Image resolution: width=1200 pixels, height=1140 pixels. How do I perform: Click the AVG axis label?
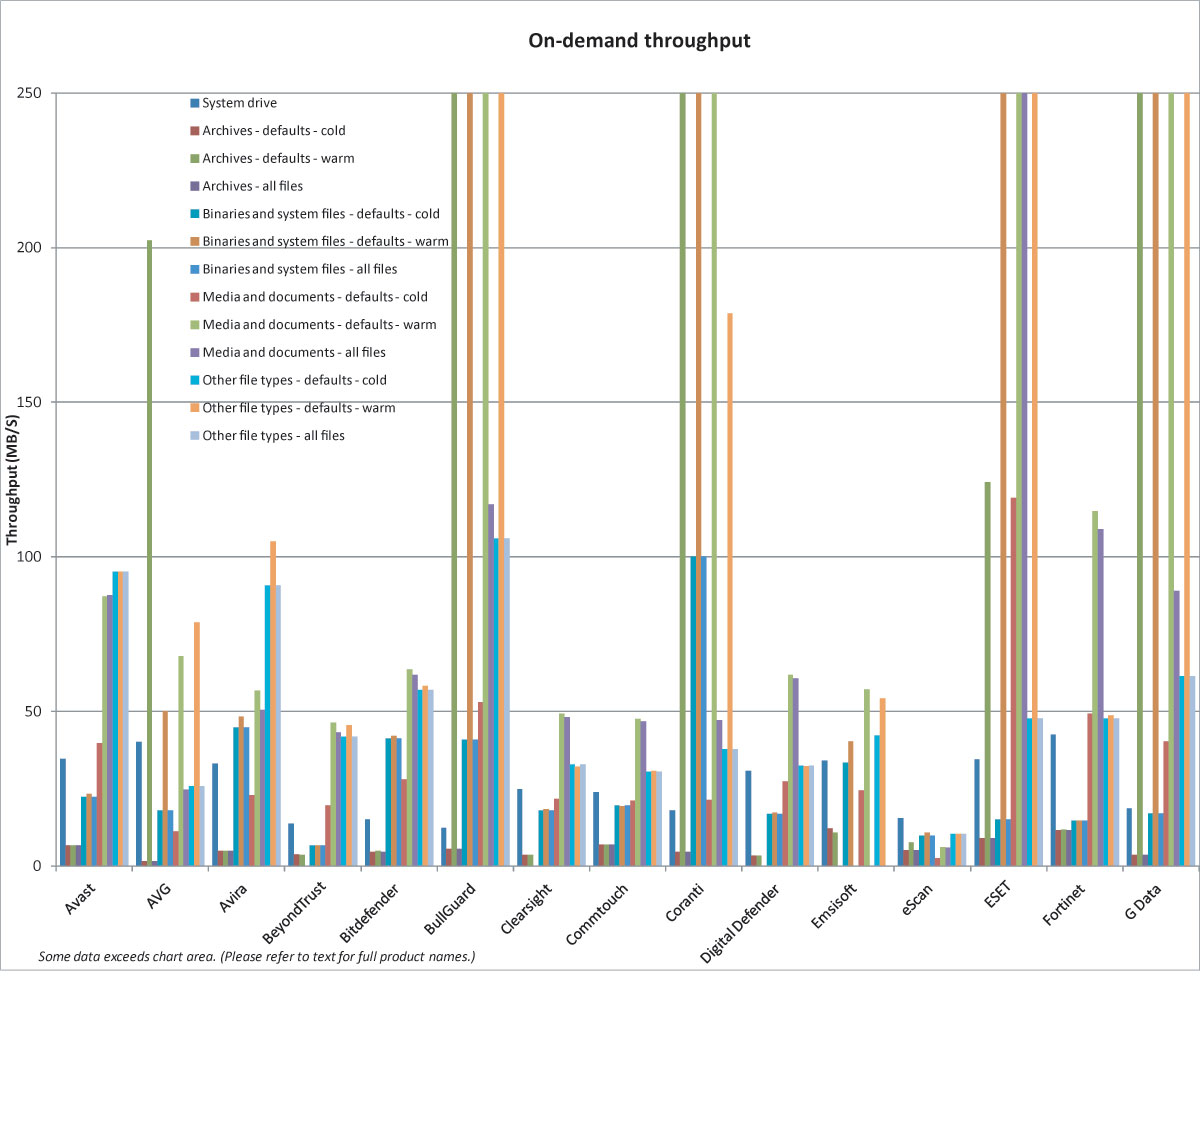[x=159, y=896]
